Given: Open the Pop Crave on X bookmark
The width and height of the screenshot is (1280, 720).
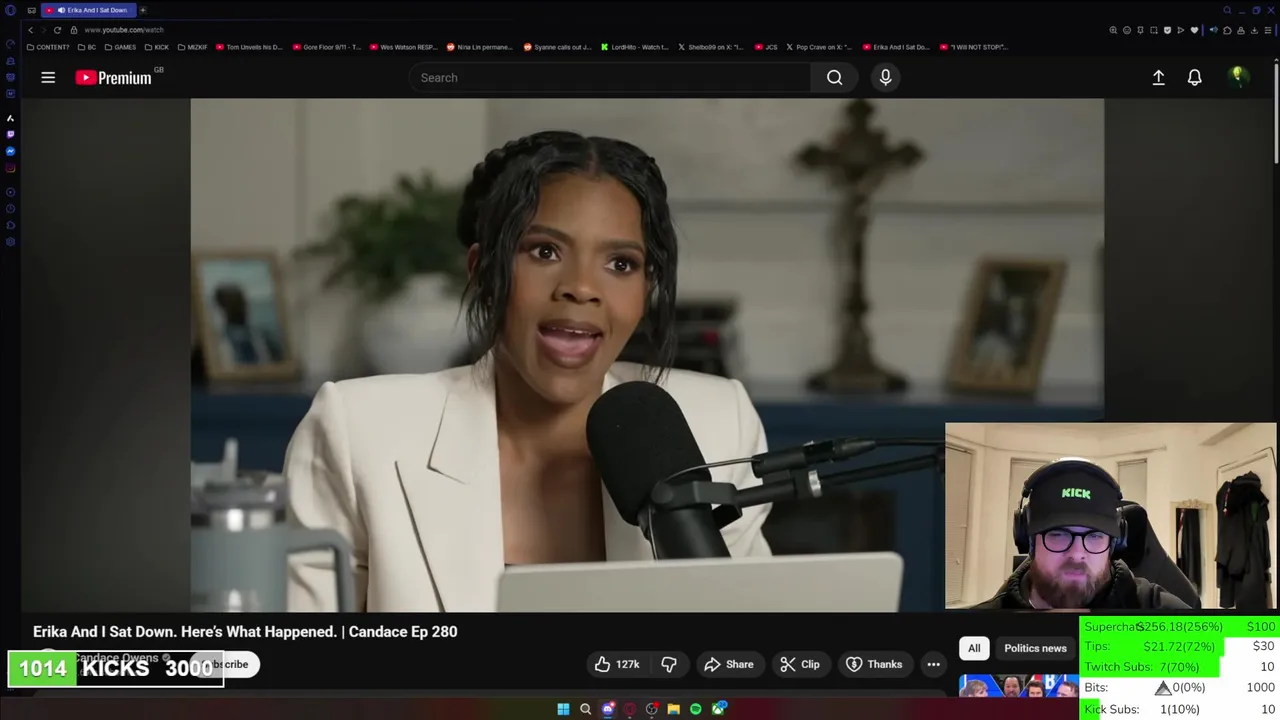Looking at the screenshot, I should [819, 47].
